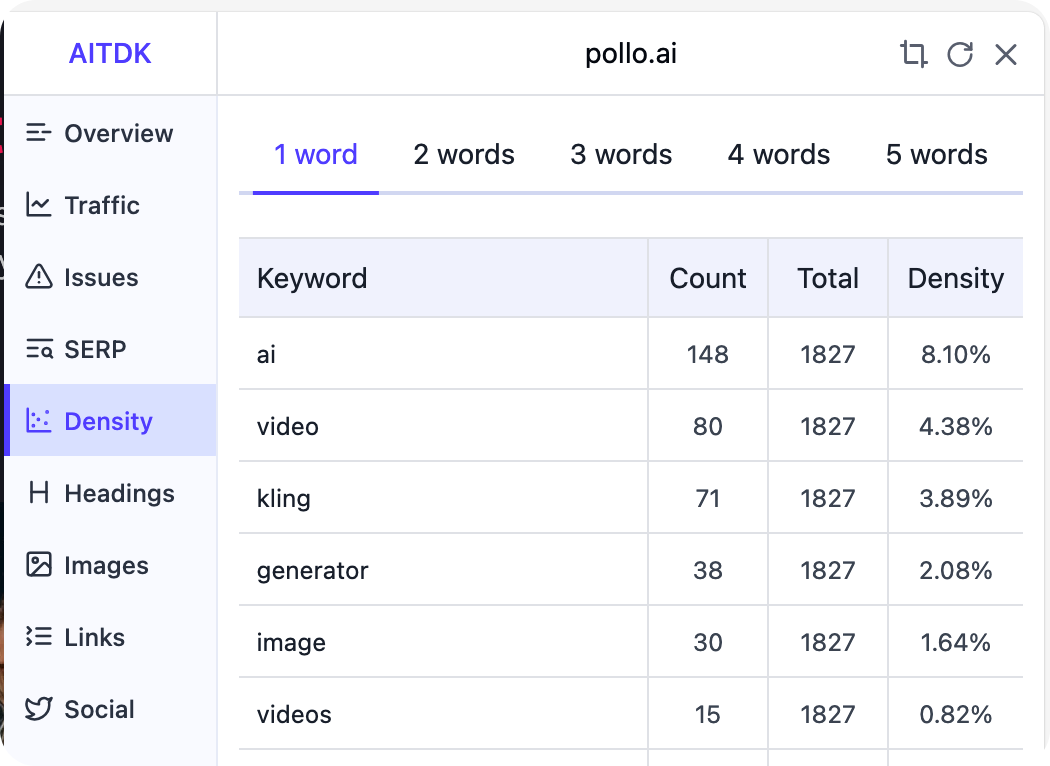Open the Links section
This screenshot has width=1050, height=766.
[x=110, y=637]
